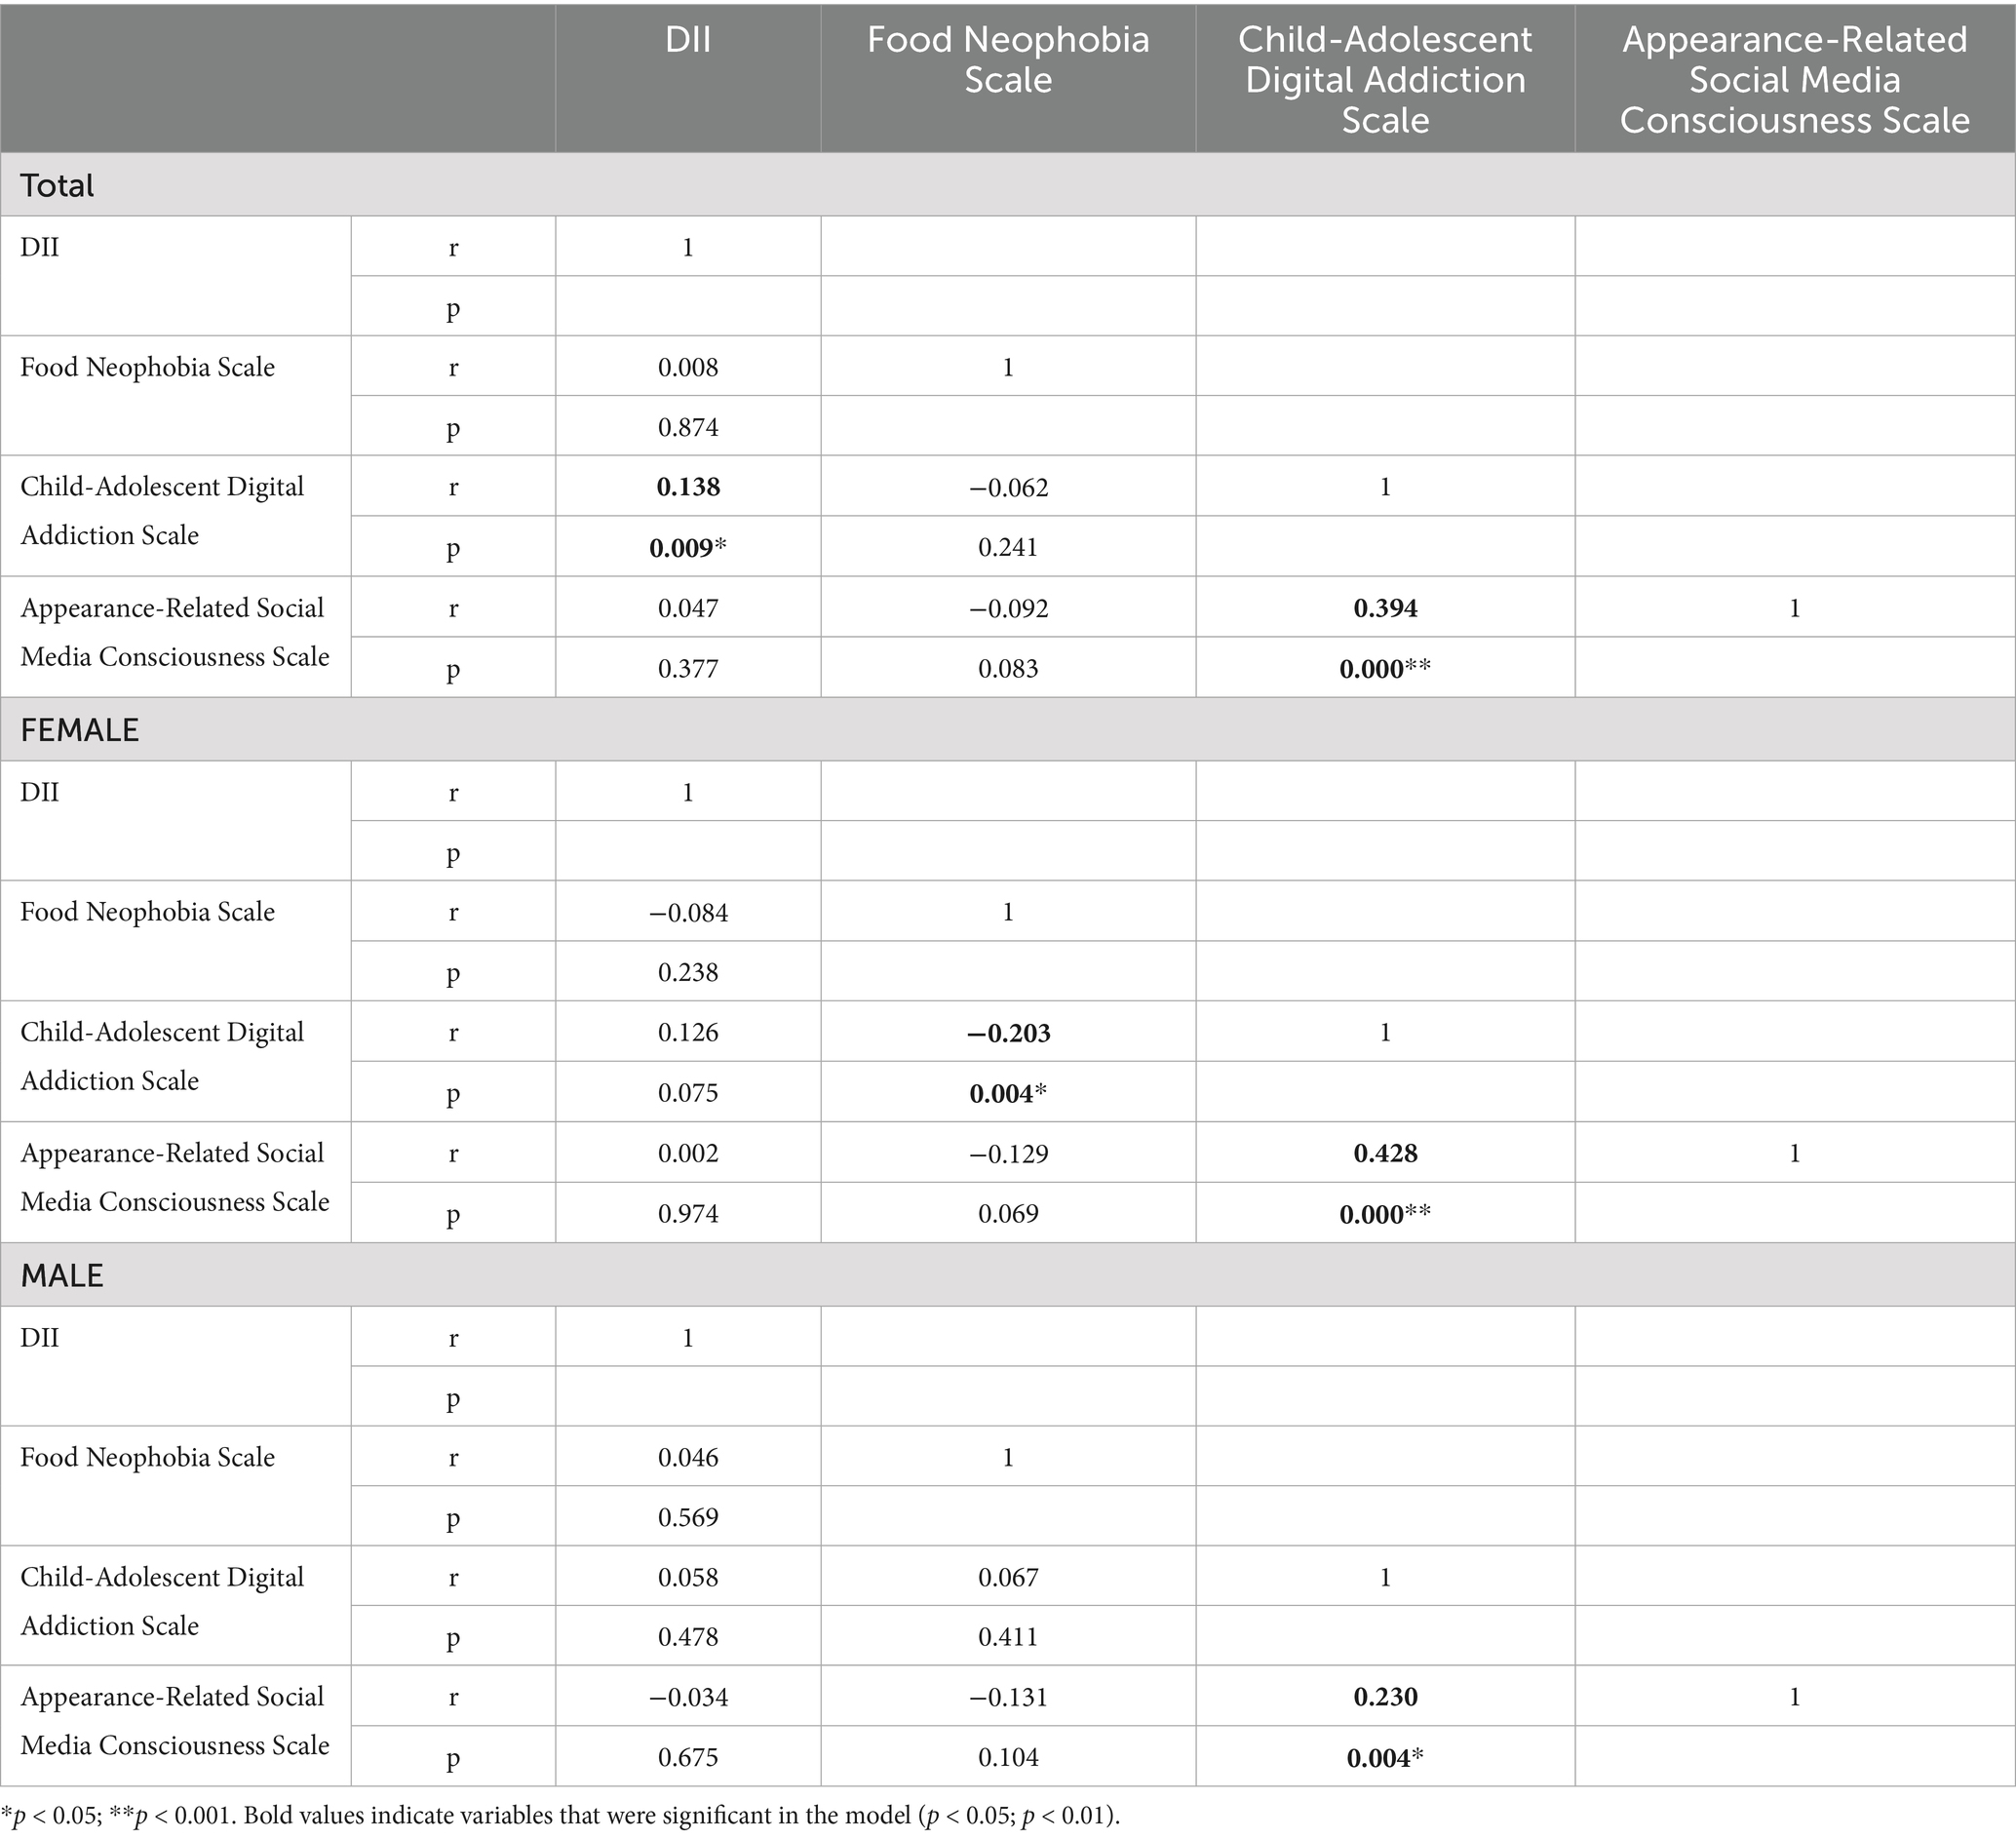
Task: Click the Food Neophobia Scale column header
Action: coord(1007,60)
